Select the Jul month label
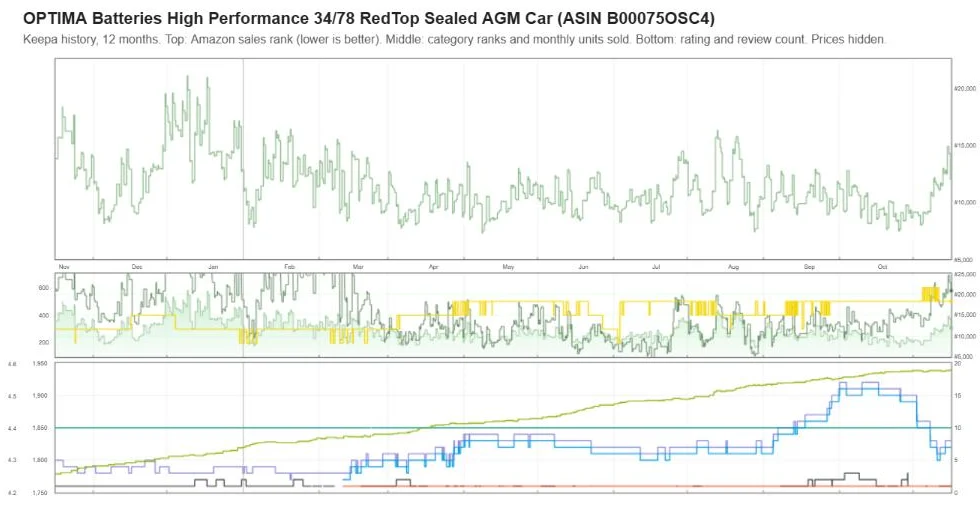This screenshot has width=980, height=512. pyautogui.click(x=656, y=267)
